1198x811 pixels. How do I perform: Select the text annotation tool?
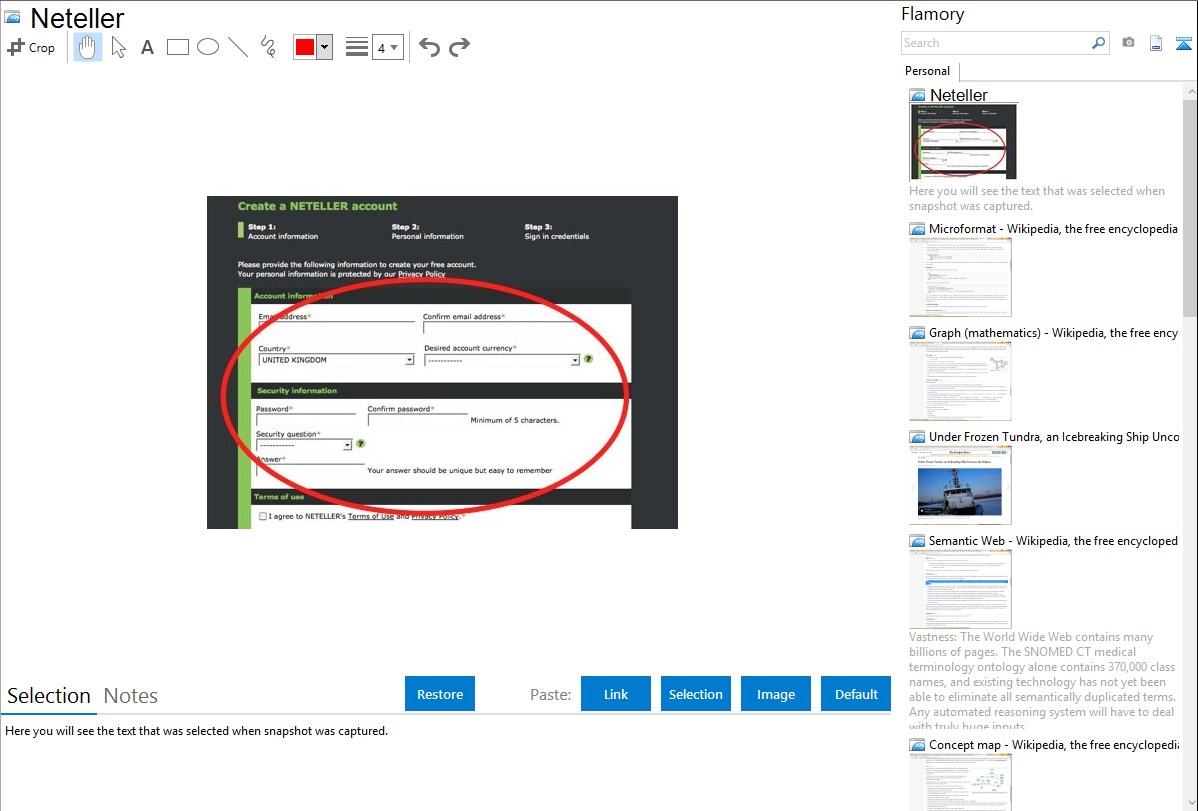click(147, 47)
